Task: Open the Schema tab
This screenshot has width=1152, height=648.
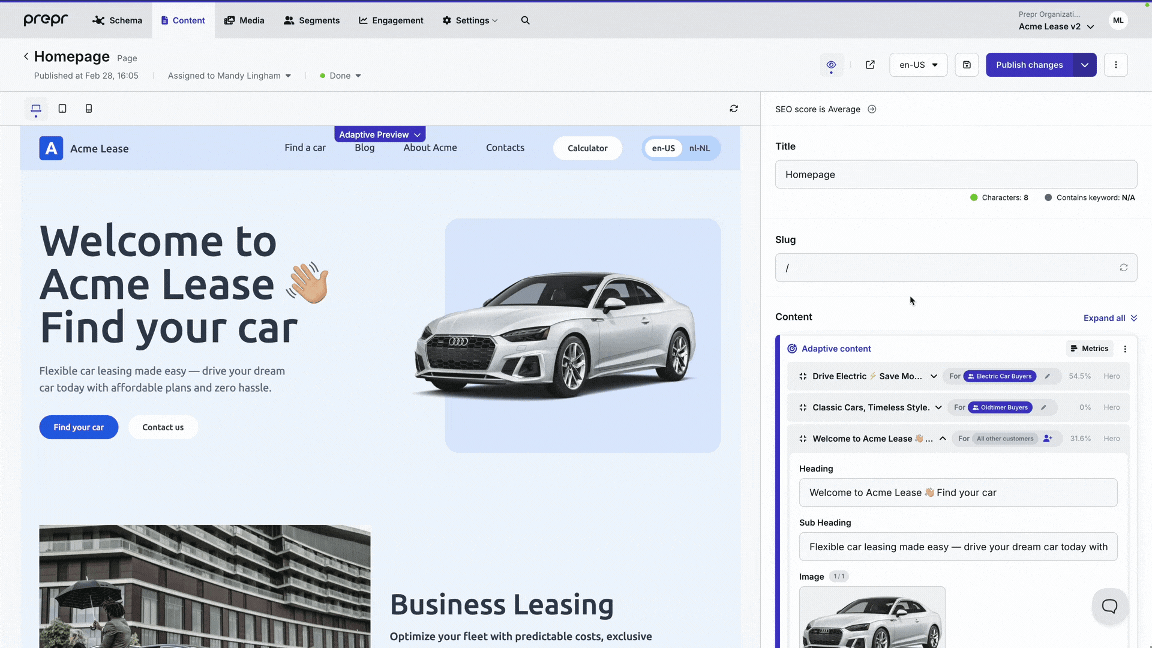Action: [x=117, y=21]
